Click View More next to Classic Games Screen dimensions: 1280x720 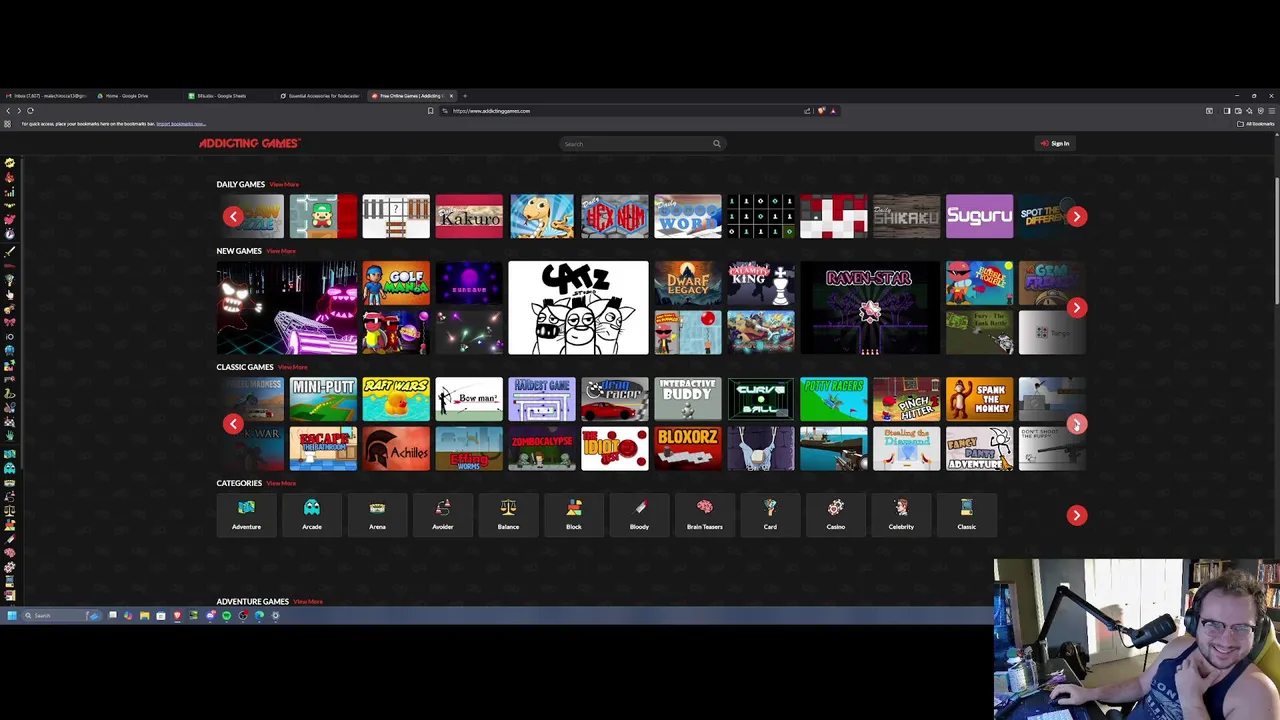[x=292, y=367]
